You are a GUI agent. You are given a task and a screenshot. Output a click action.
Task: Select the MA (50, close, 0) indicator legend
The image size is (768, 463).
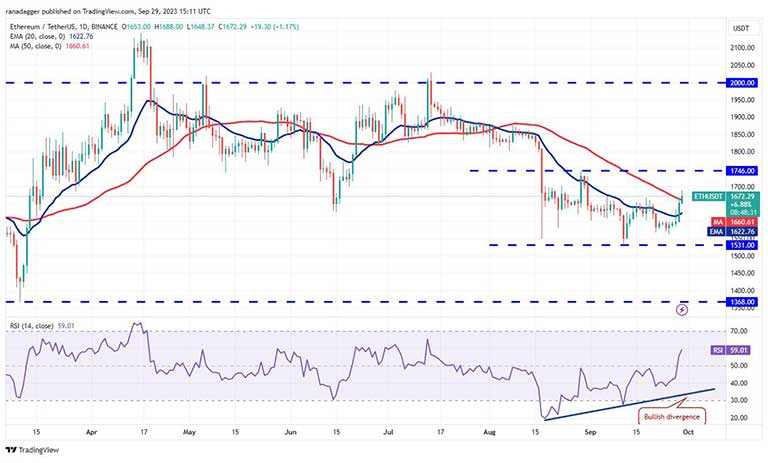49,46
